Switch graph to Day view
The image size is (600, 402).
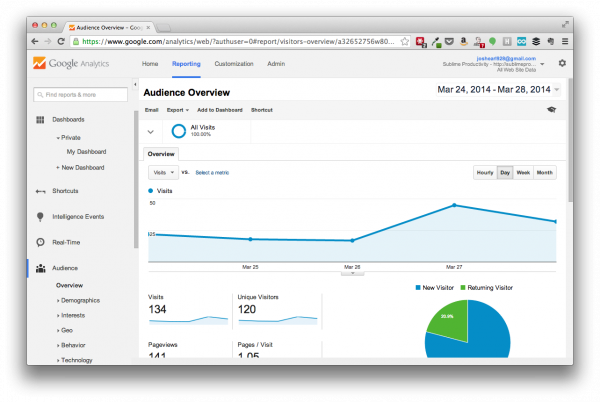click(505, 173)
